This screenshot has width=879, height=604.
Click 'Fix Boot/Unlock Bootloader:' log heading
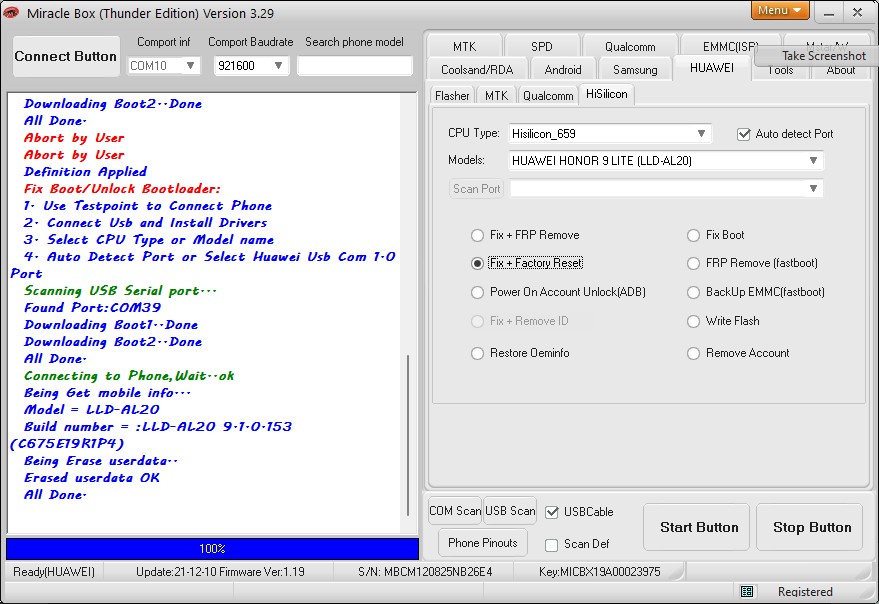(122, 189)
